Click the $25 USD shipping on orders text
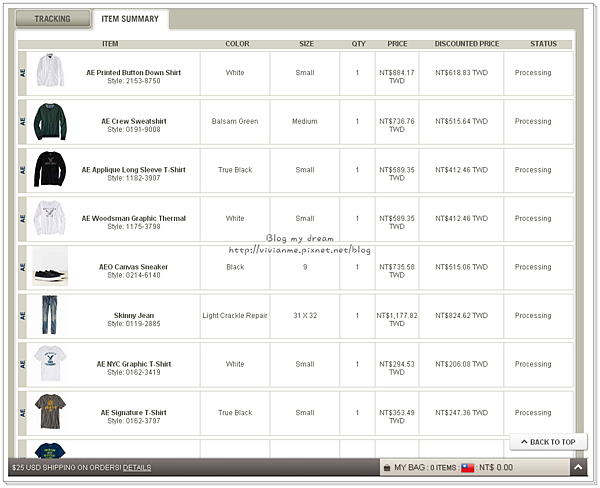This screenshot has width=600, height=488. coord(67,467)
